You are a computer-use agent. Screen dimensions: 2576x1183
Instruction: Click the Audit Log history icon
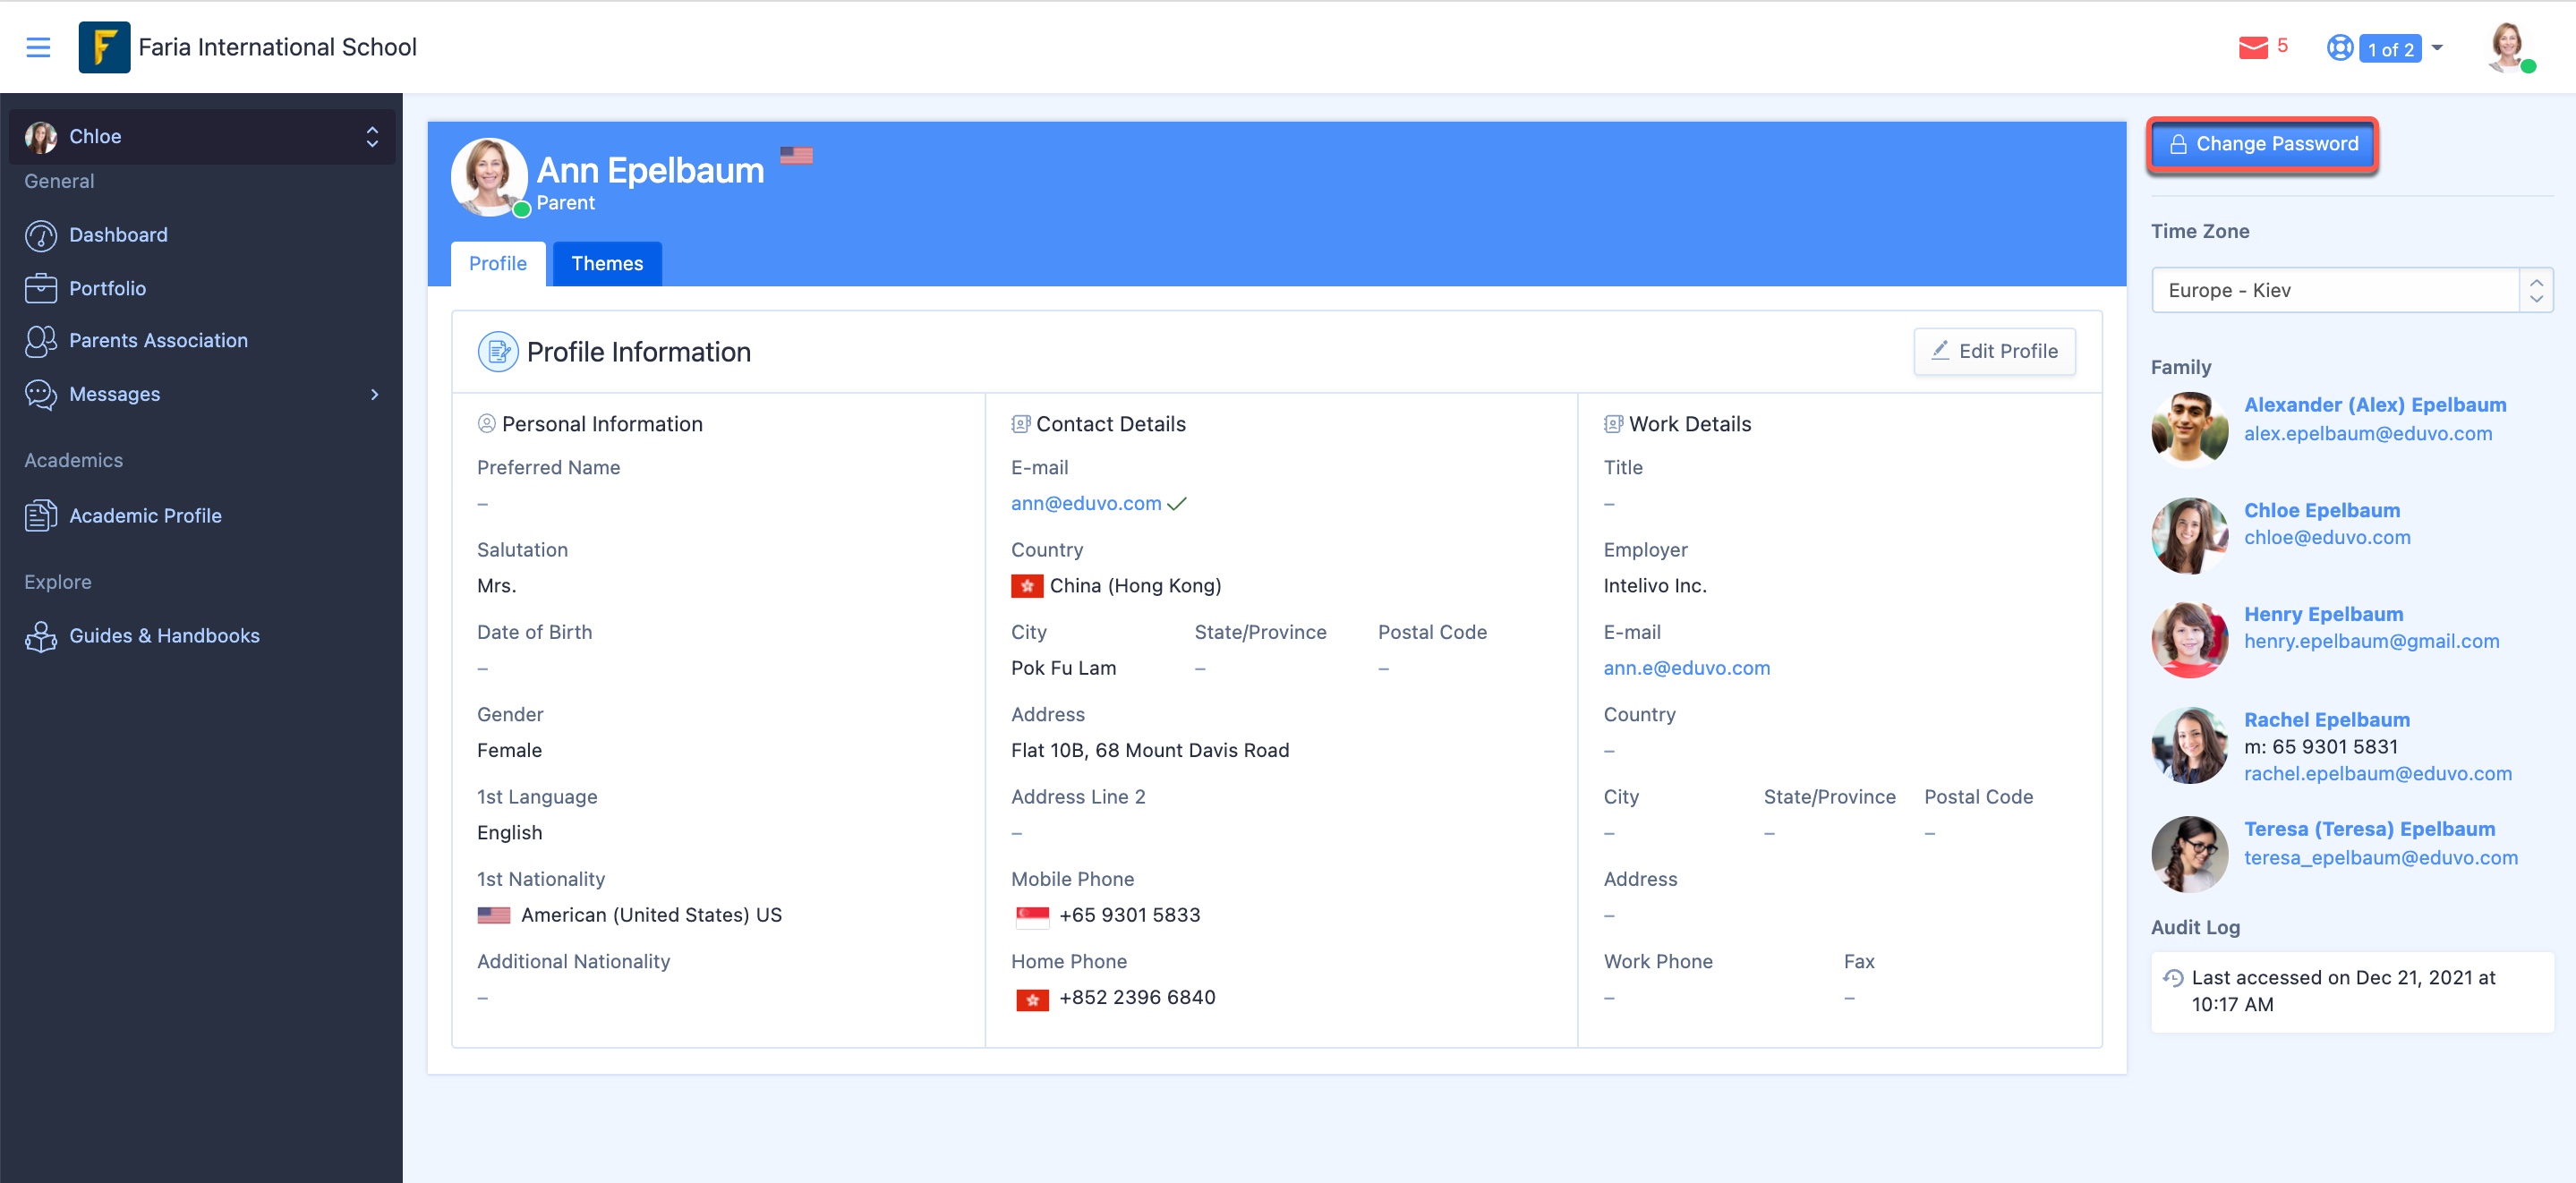(x=2173, y=978)
